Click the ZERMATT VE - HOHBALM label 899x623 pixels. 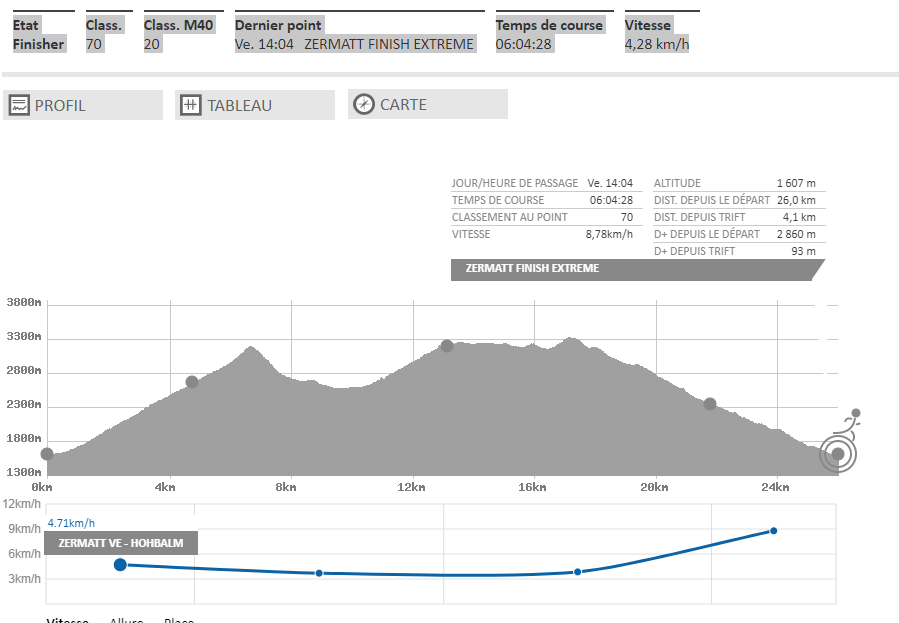coord(121,543)
